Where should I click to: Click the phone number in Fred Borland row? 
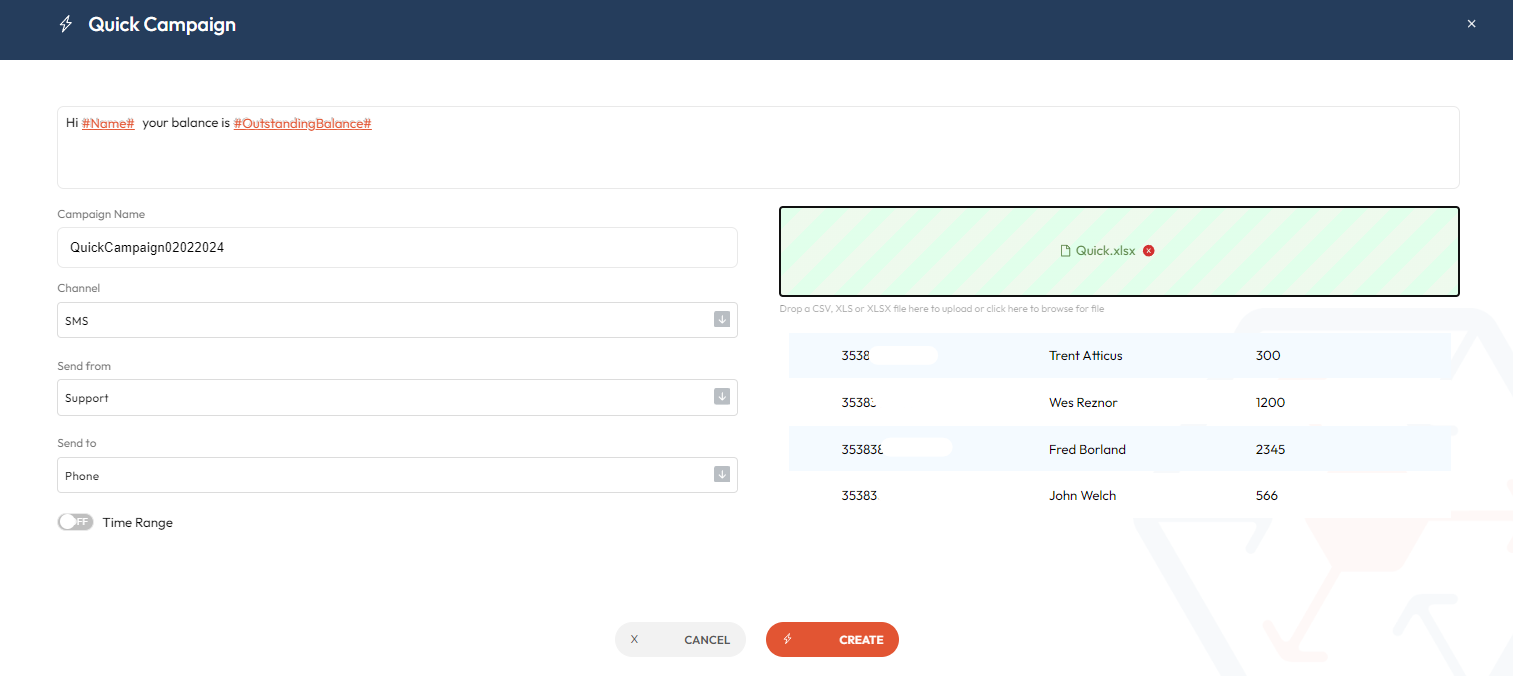863,449
